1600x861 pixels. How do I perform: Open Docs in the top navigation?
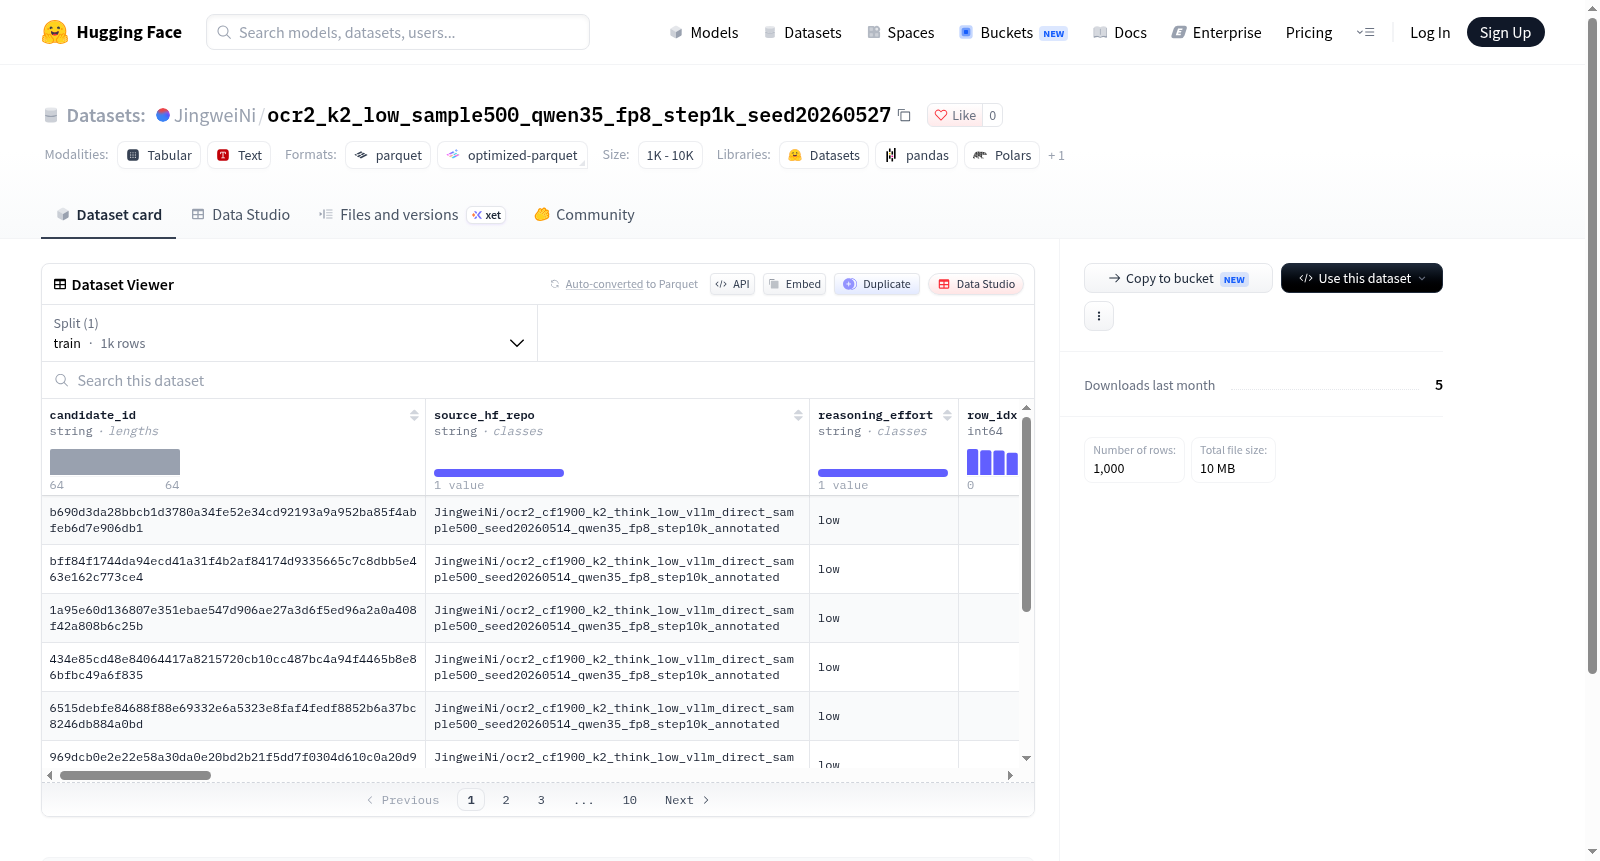point(1120,32)
